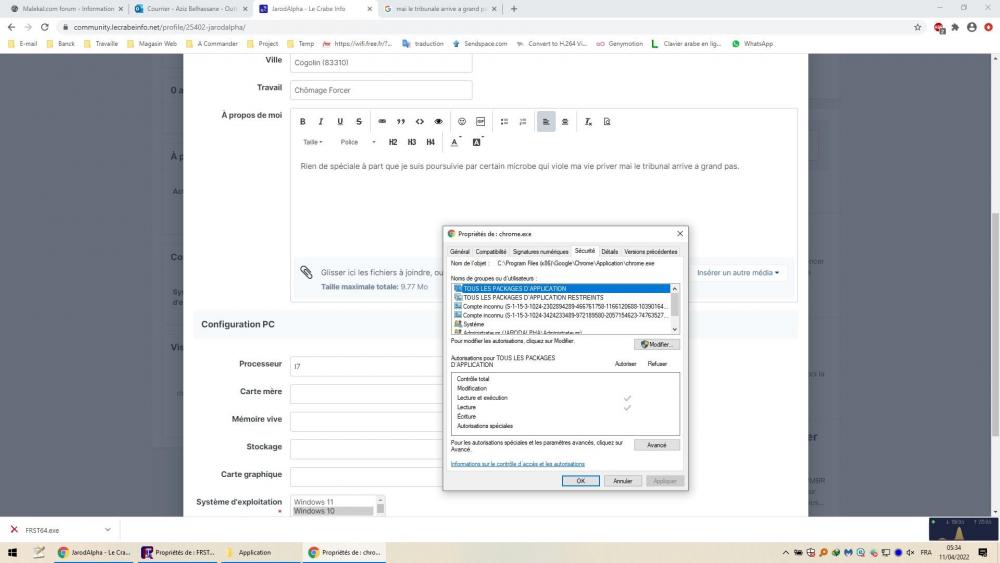The width and height of the screenshot is (1000, 563).
Task: Expand the Insérer un autre média dropdown
Action: point(738,272)
